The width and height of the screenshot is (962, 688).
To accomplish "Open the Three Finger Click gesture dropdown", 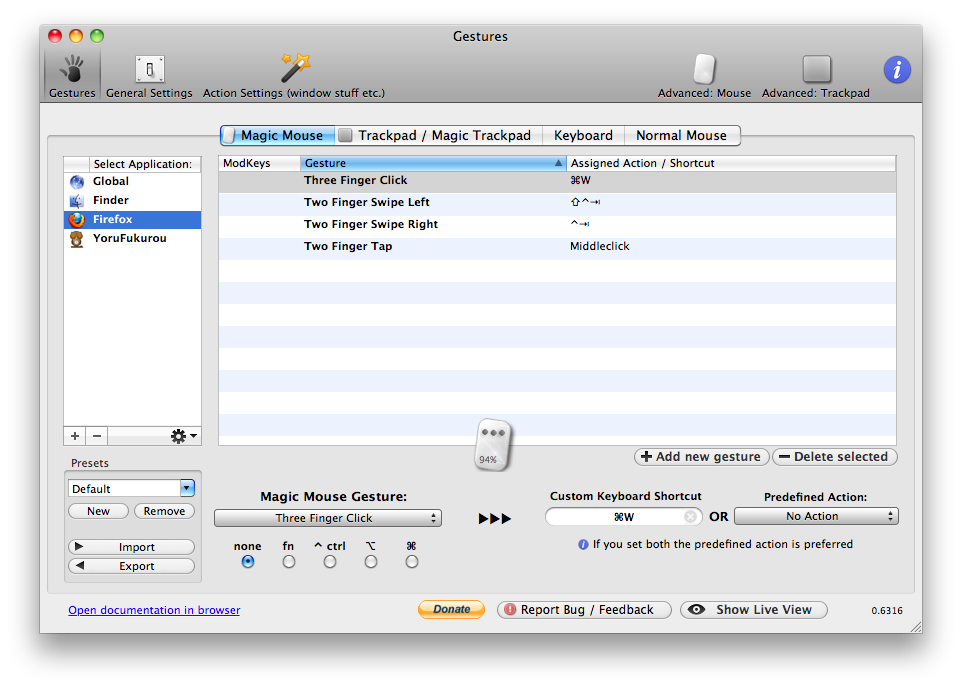I will (x=328, y=518).
